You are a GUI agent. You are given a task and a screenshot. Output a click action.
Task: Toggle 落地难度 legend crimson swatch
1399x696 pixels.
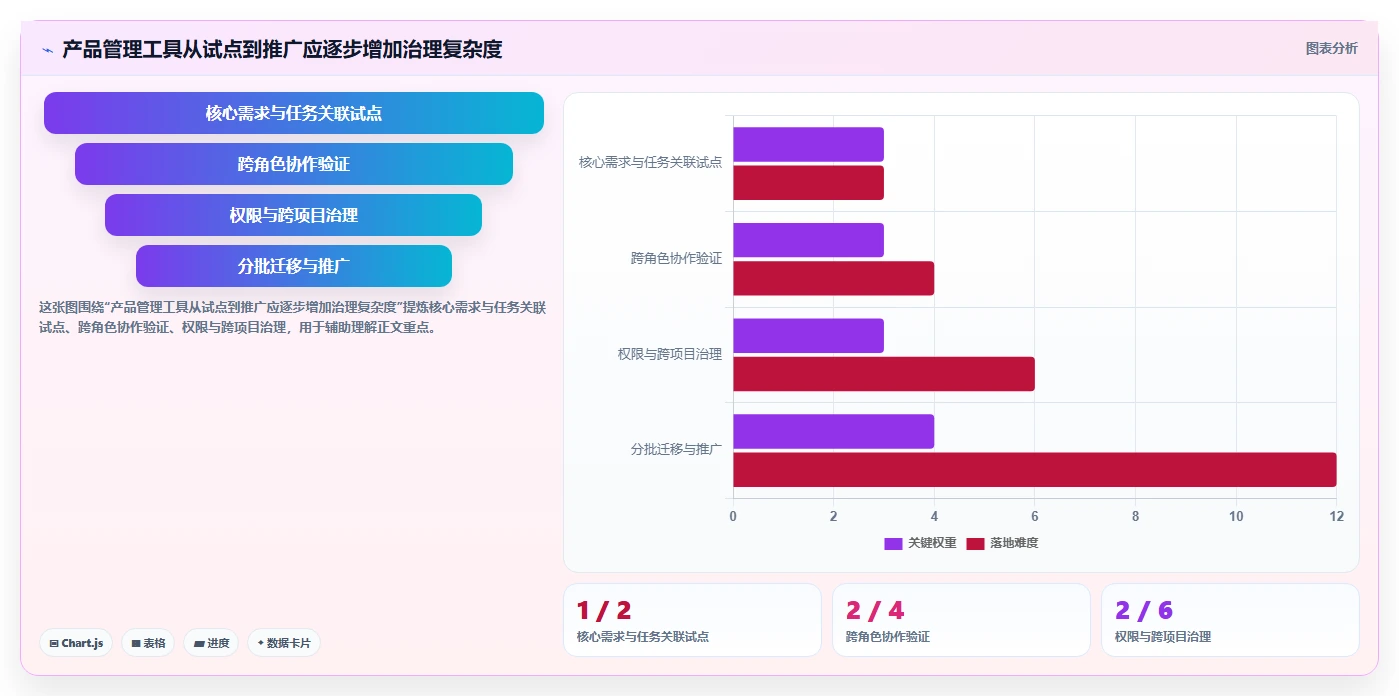click(x=975, y=543)
